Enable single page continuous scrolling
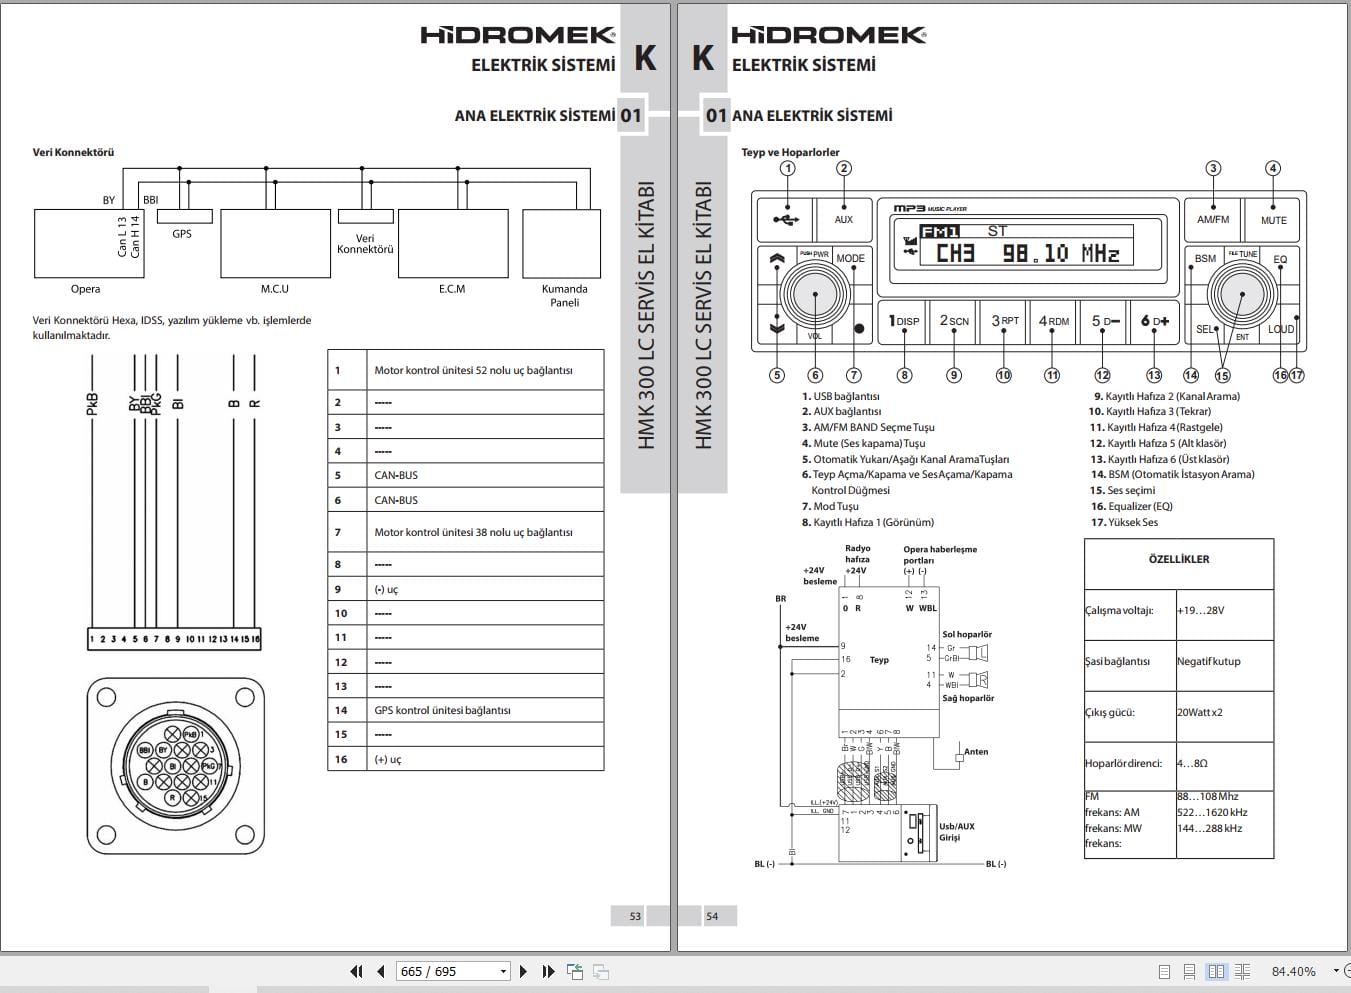The image size is (1351, 993). pos(1190,971)
